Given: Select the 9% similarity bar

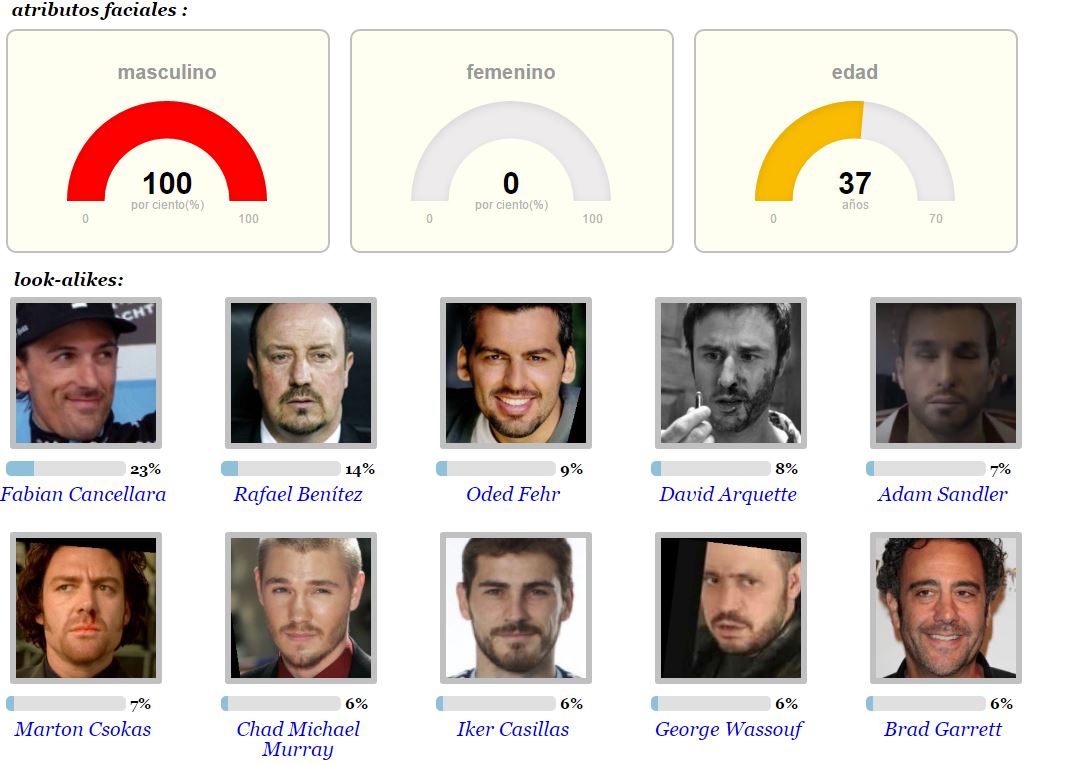Looking at the screenshot, I should coord(496,469).
